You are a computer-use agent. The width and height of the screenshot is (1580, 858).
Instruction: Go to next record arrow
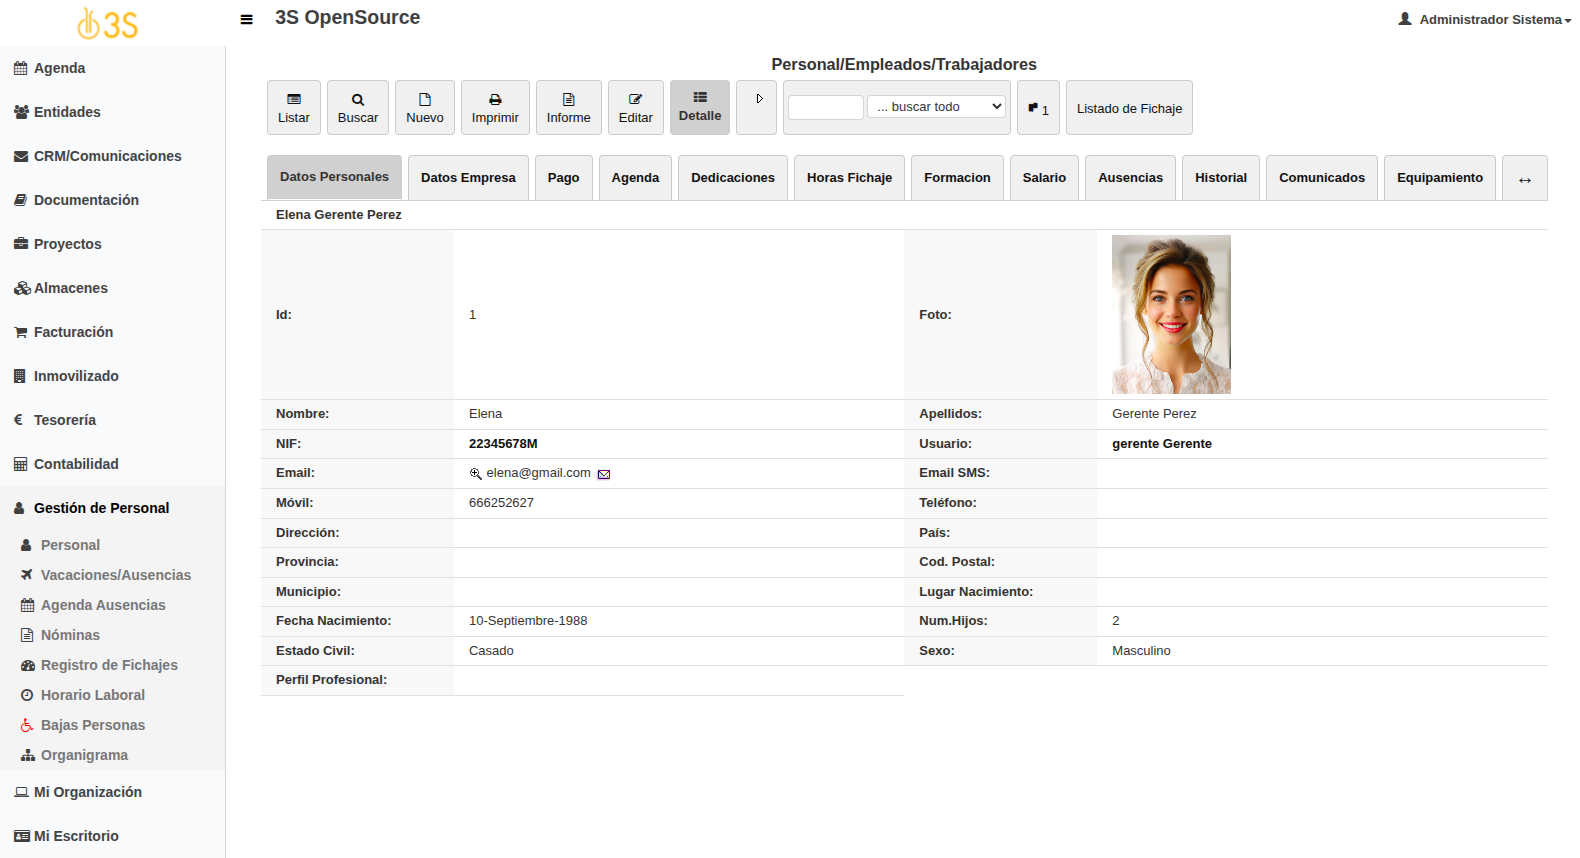click(x=757, y=100)
